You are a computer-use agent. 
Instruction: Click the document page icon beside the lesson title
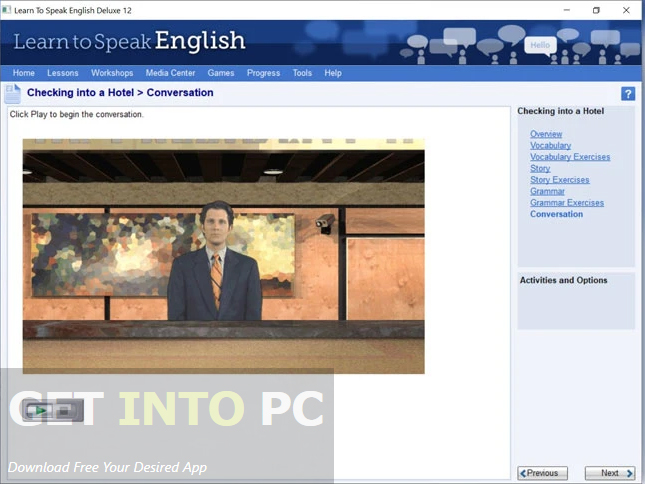(12, 94)
